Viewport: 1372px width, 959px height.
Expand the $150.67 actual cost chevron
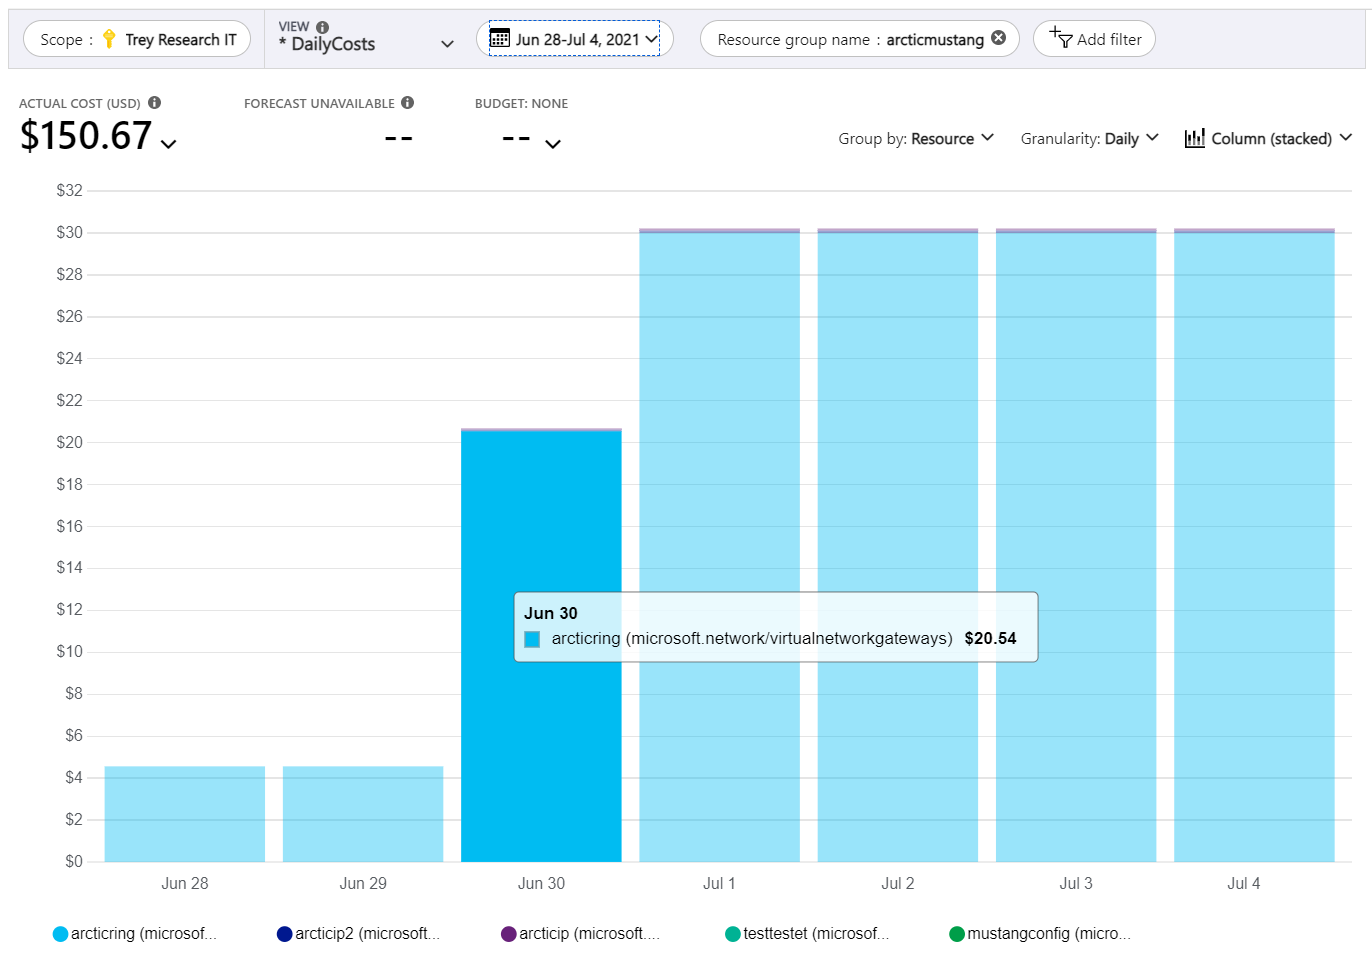pos(169,144)
